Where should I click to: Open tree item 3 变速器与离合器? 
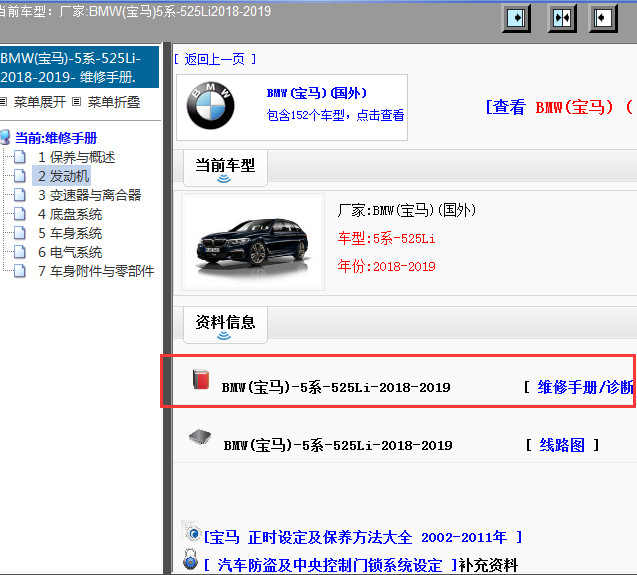coord(89,195)
